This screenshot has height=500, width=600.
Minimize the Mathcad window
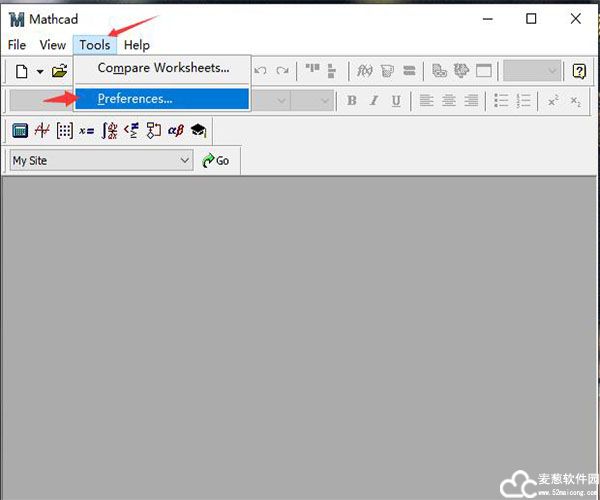(x=488, y=19)
